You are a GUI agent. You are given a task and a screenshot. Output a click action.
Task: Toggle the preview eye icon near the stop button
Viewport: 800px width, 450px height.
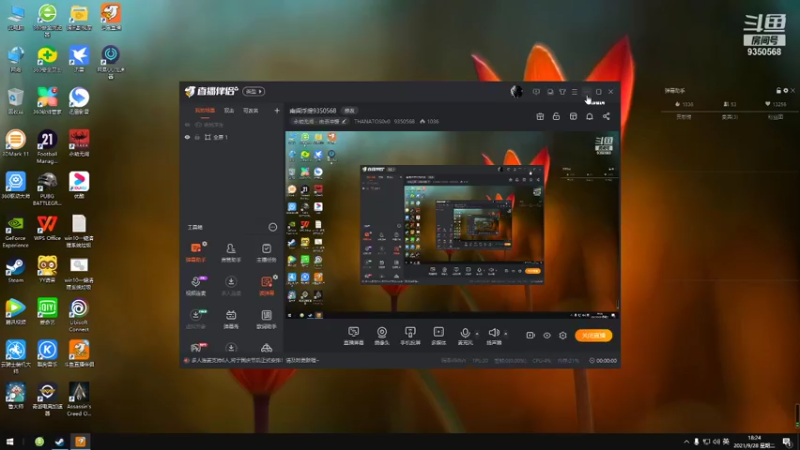[546, 336]
